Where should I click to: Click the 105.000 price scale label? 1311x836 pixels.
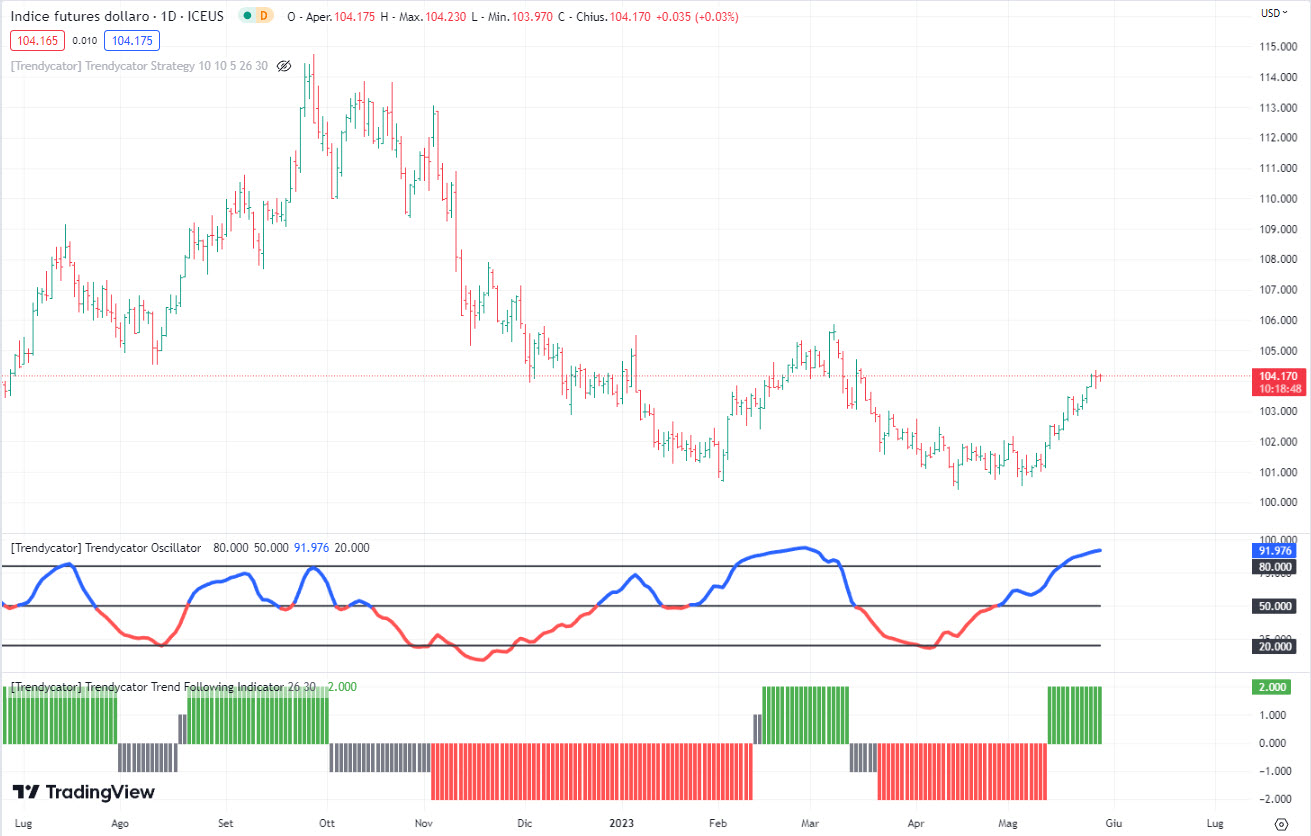[1279, 351]
